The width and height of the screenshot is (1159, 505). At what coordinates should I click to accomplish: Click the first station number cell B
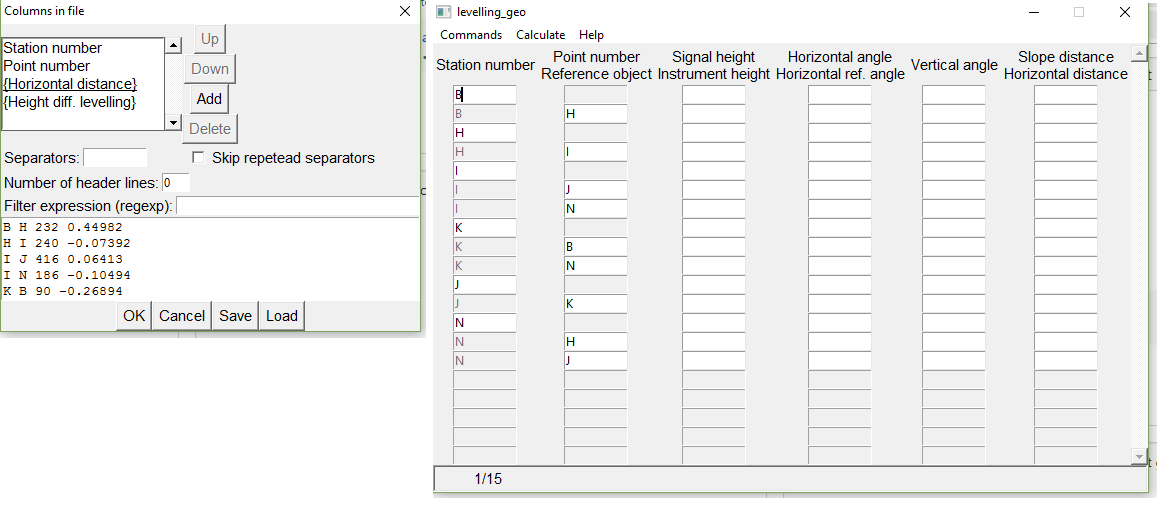485,95
